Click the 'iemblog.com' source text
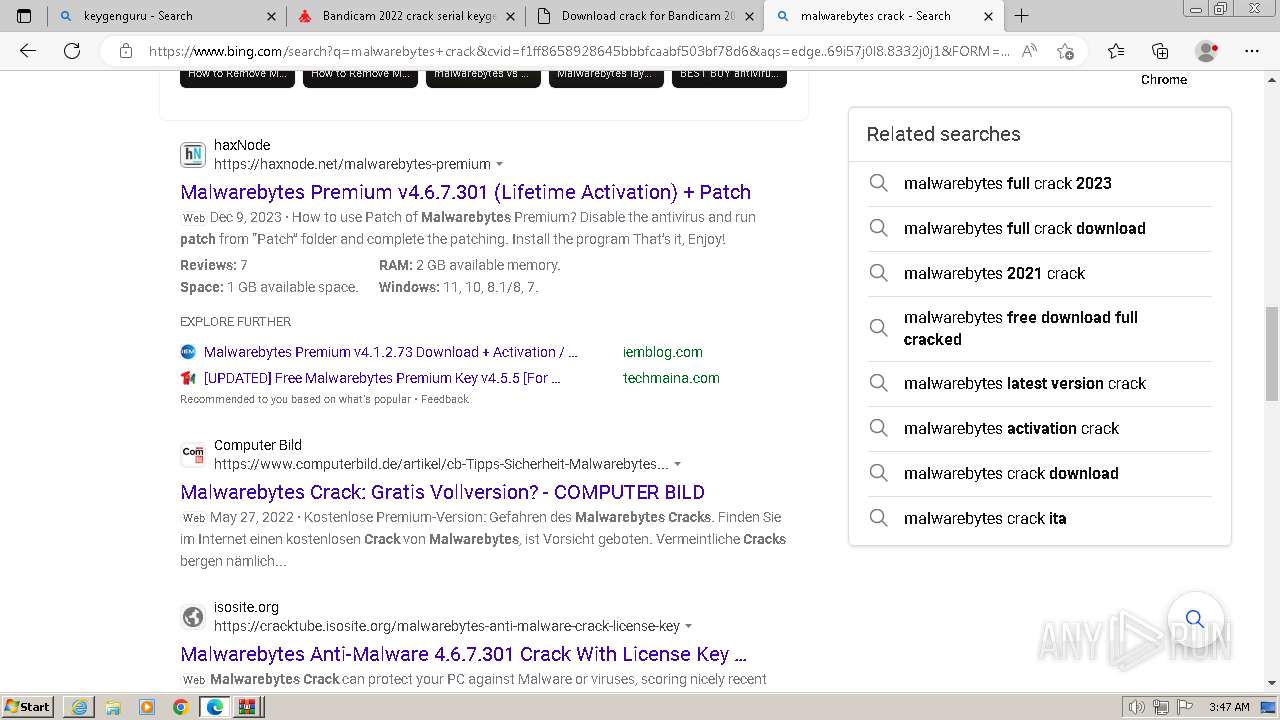Image resolution: width=1280 pixels, height=720 pixels. pos(662,352)
